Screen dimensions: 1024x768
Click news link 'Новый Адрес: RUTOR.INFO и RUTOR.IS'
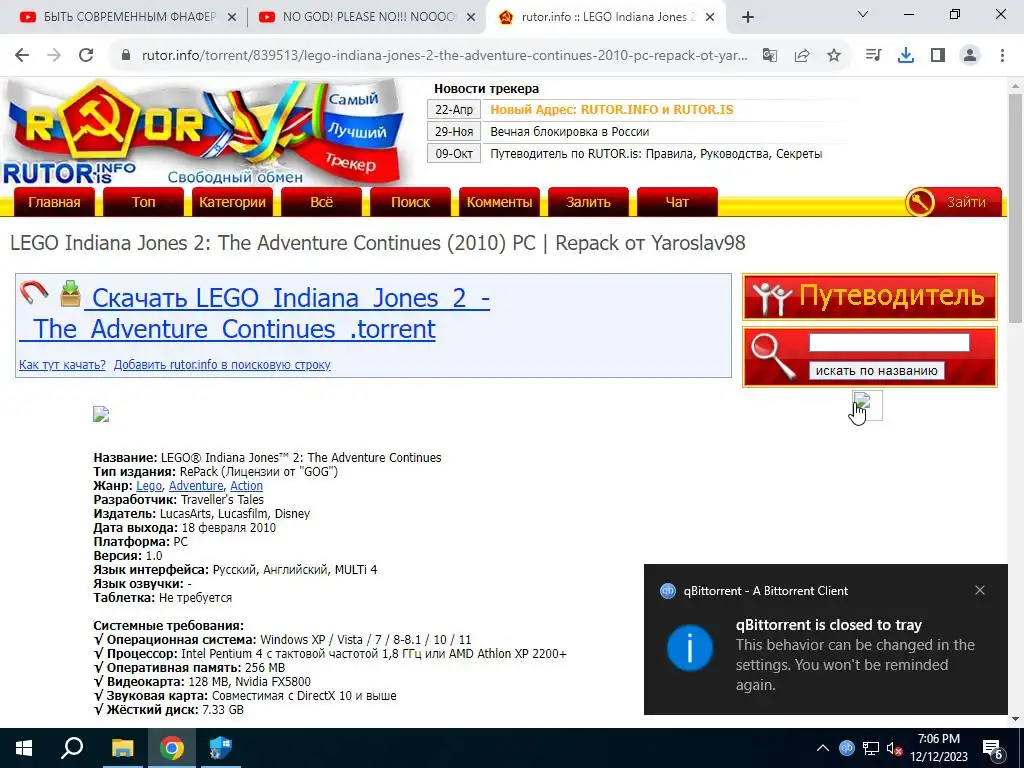coord(612,110)
